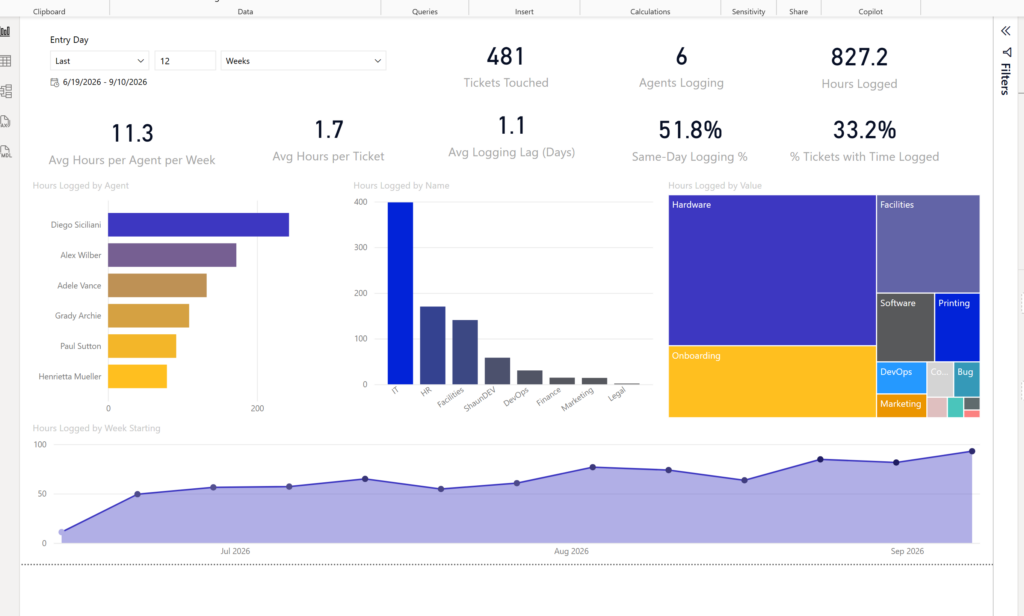Image resolution: width=1024 pixels, height=616 pixels.
Task: Click the Queries ribbon group label
Action: pyautogui.click(x=424, y=12)
